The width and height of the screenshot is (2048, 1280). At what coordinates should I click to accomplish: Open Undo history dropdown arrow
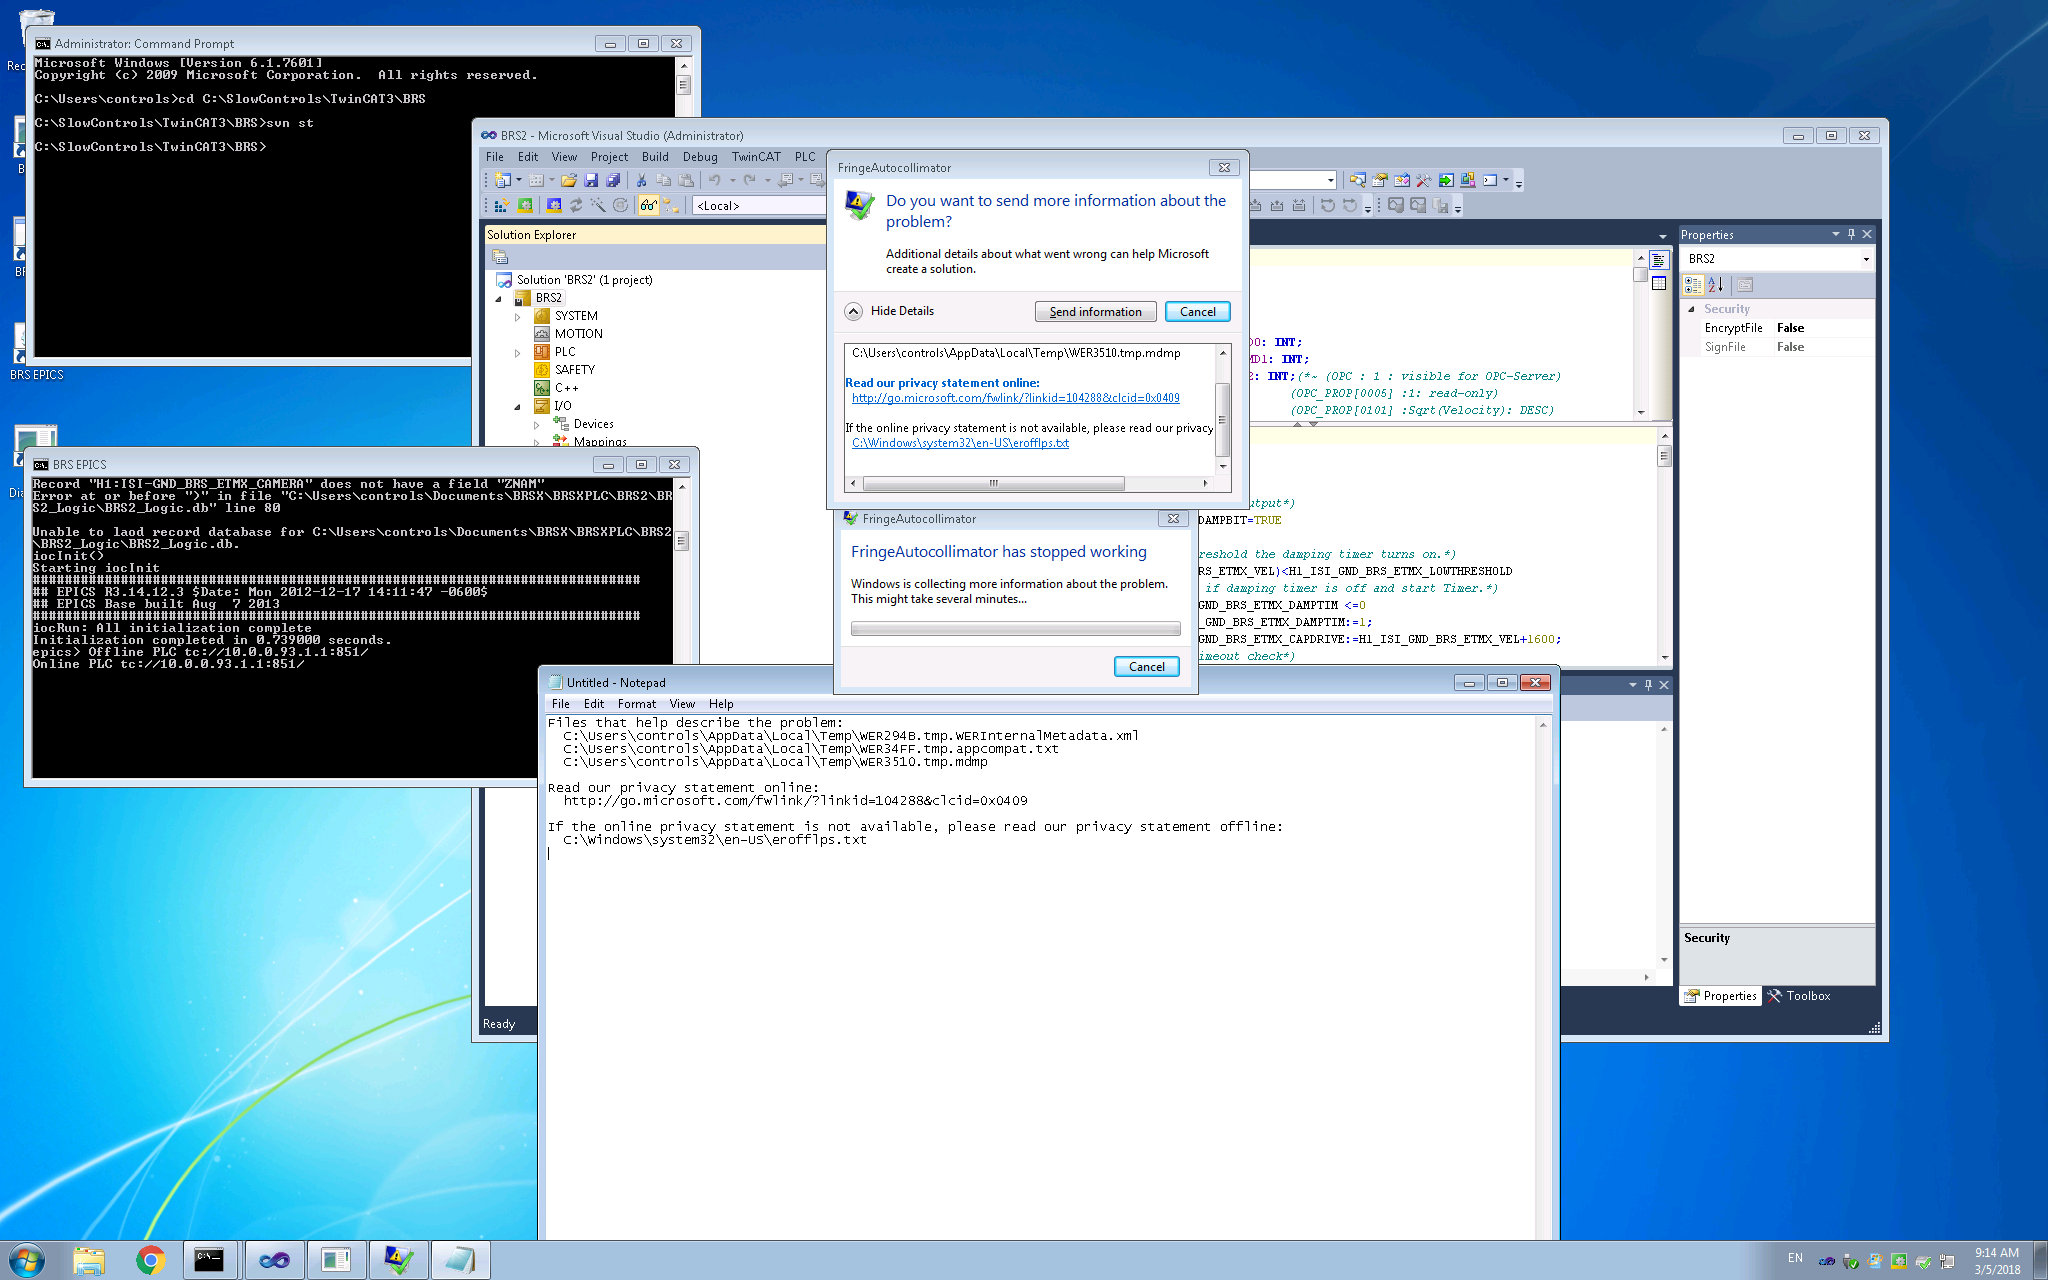(x=732, y=180)
